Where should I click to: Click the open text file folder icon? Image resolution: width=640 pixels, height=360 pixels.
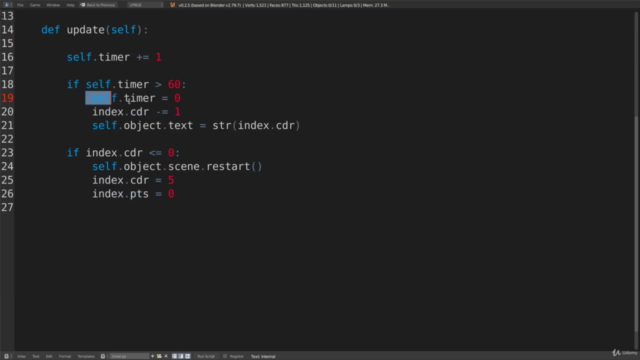(x=159, y=356)
